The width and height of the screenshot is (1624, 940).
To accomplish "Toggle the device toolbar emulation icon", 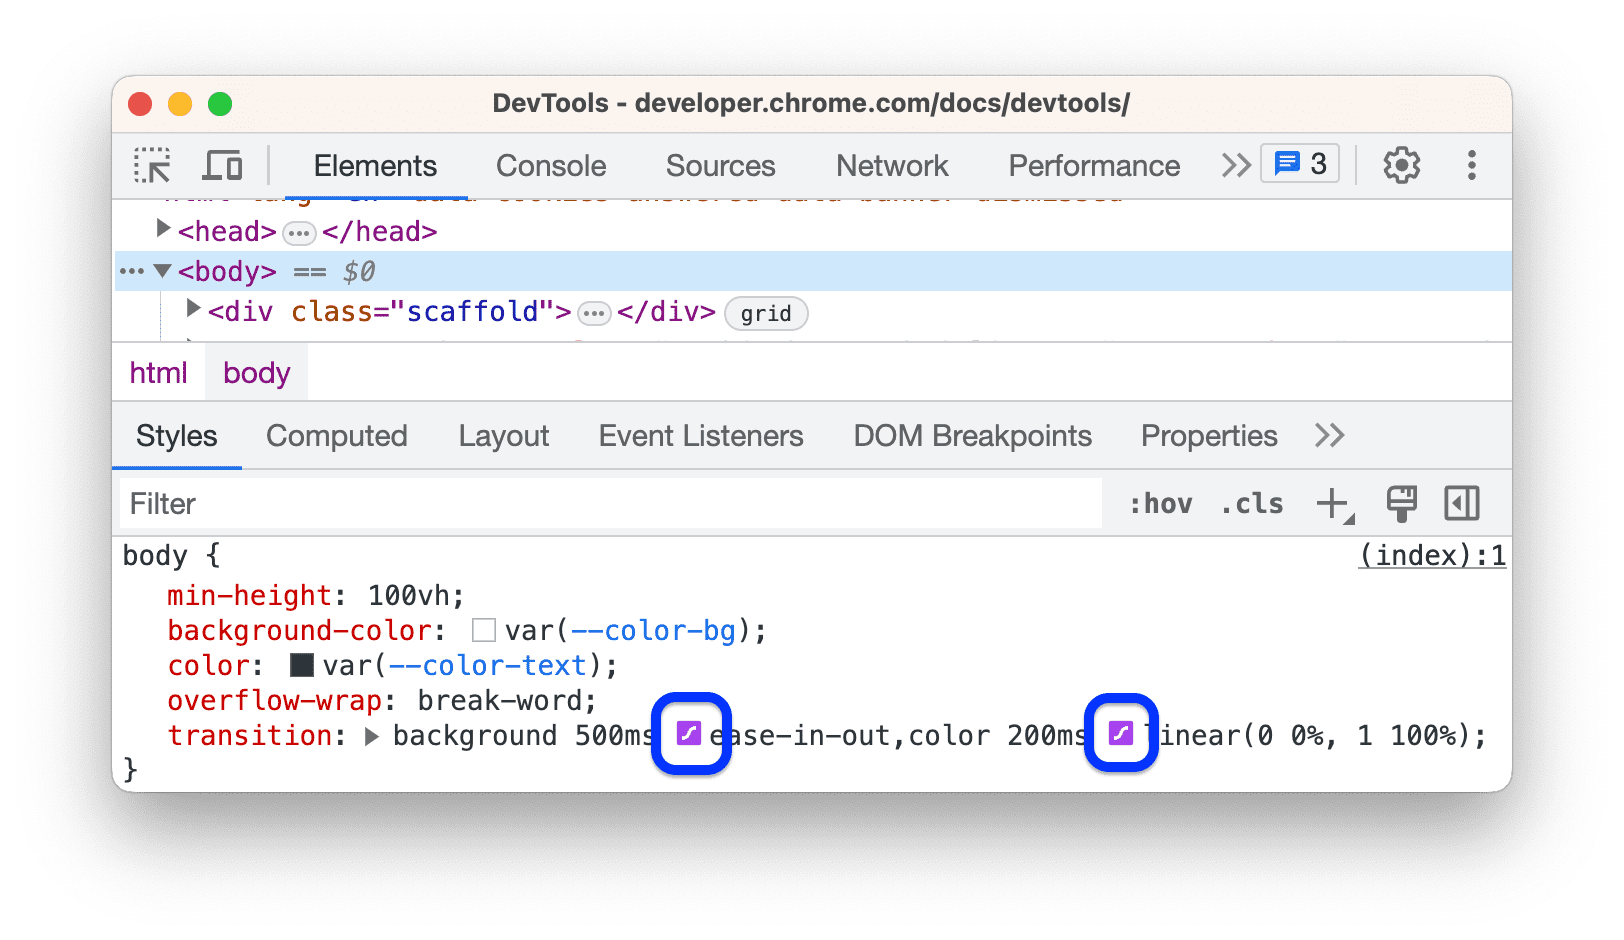I will (x=222, y=165).
